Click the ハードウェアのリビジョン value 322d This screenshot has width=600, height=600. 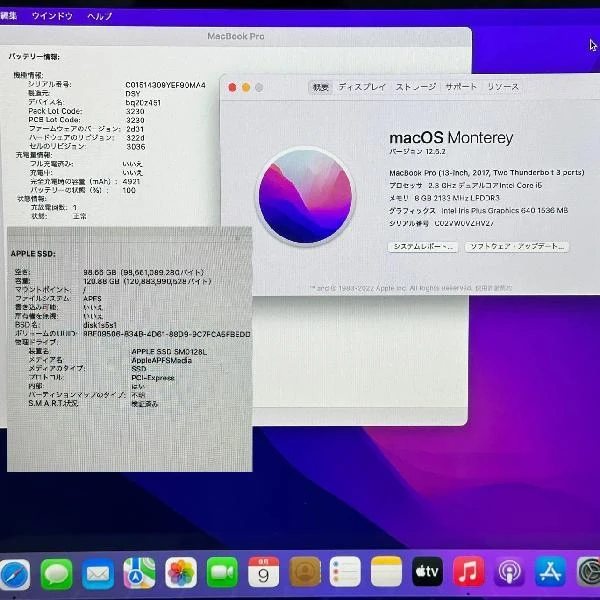click(x=135, y=138)
